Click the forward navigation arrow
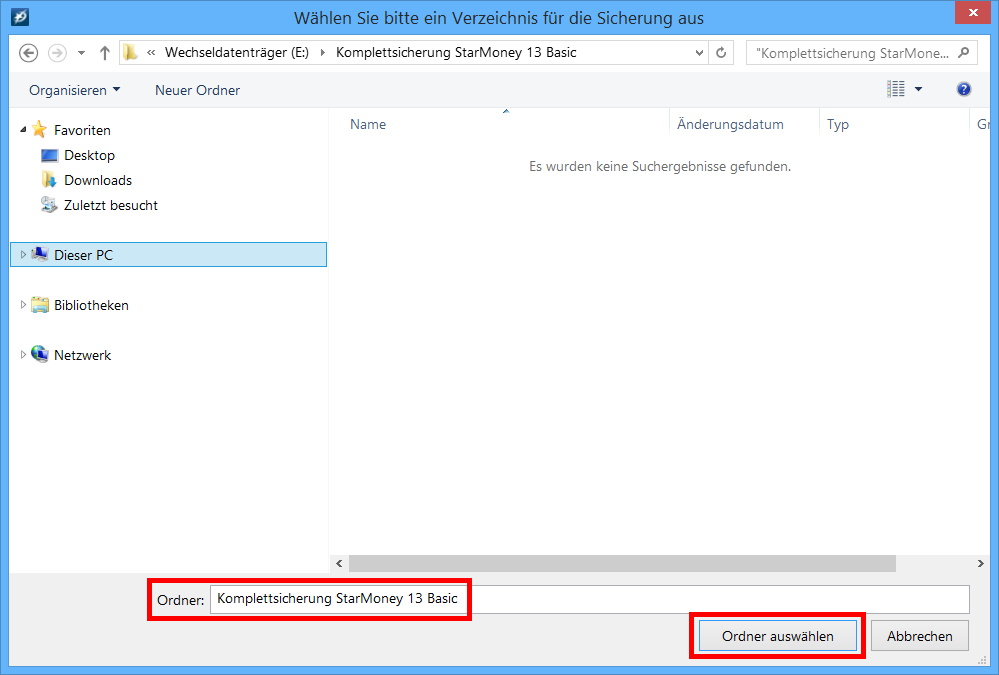 (57, 53)
